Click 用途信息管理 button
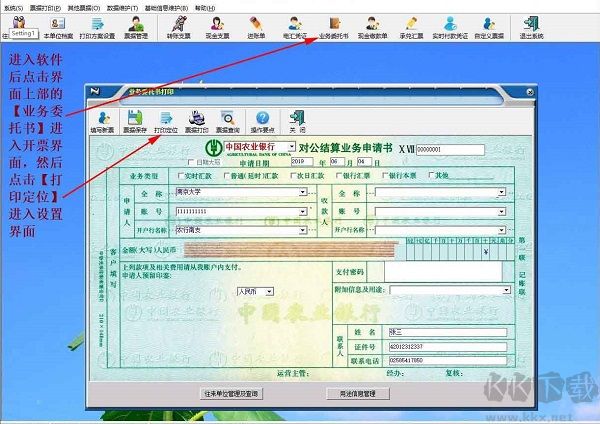Screen dimensions: 600x424 (x=358, y=393)
